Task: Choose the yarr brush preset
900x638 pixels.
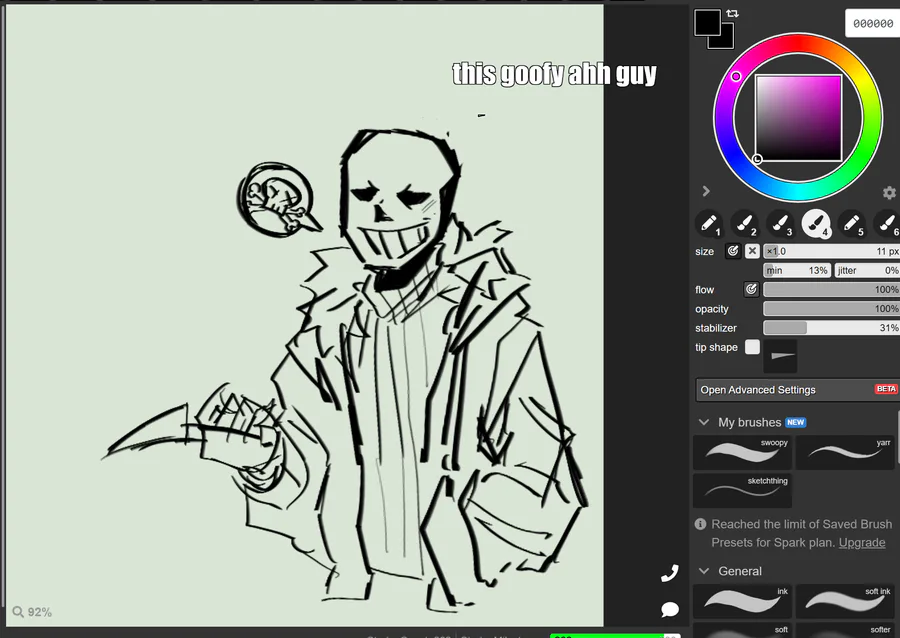Action: point(845,452)
